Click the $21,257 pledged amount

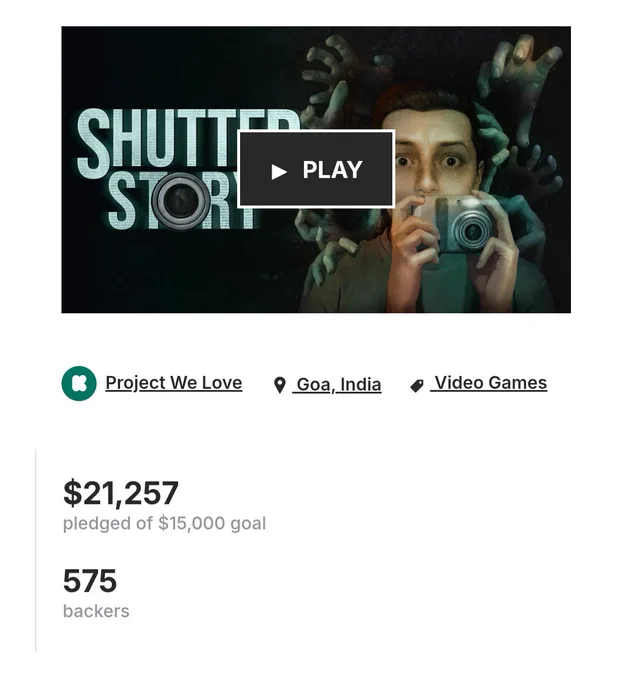[121, 493]
